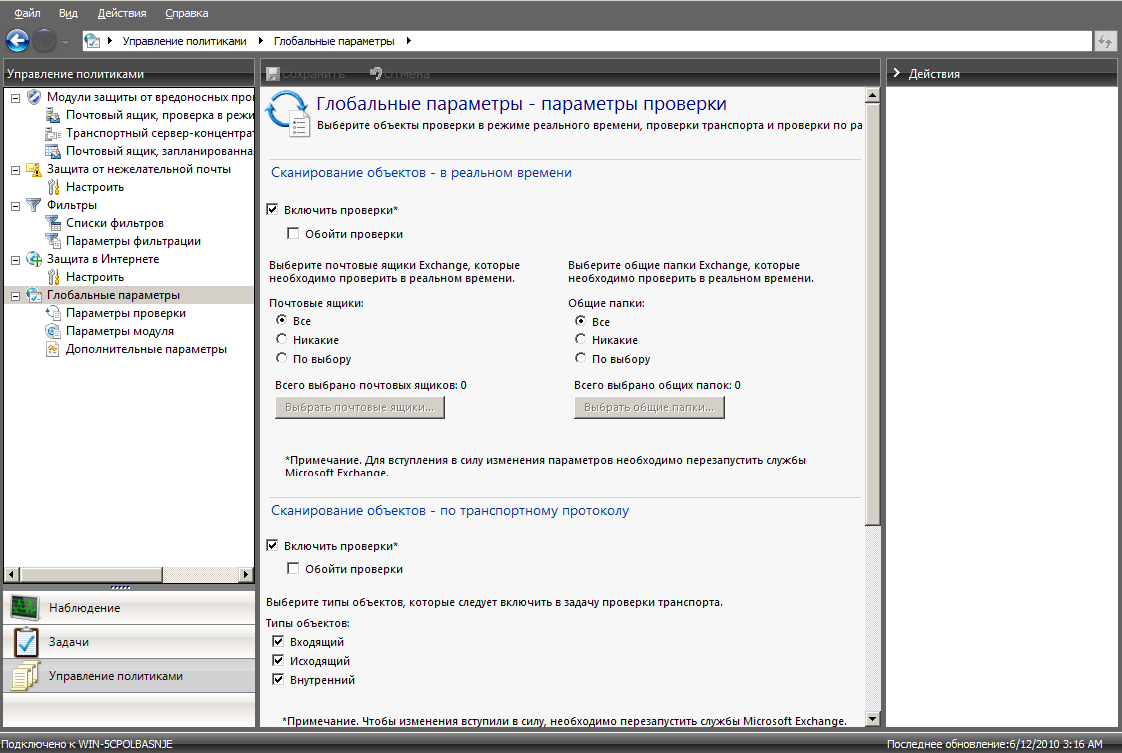Click the Глобальные параметры tree icon
The image size is (1122, 753).
coord(34,295)
